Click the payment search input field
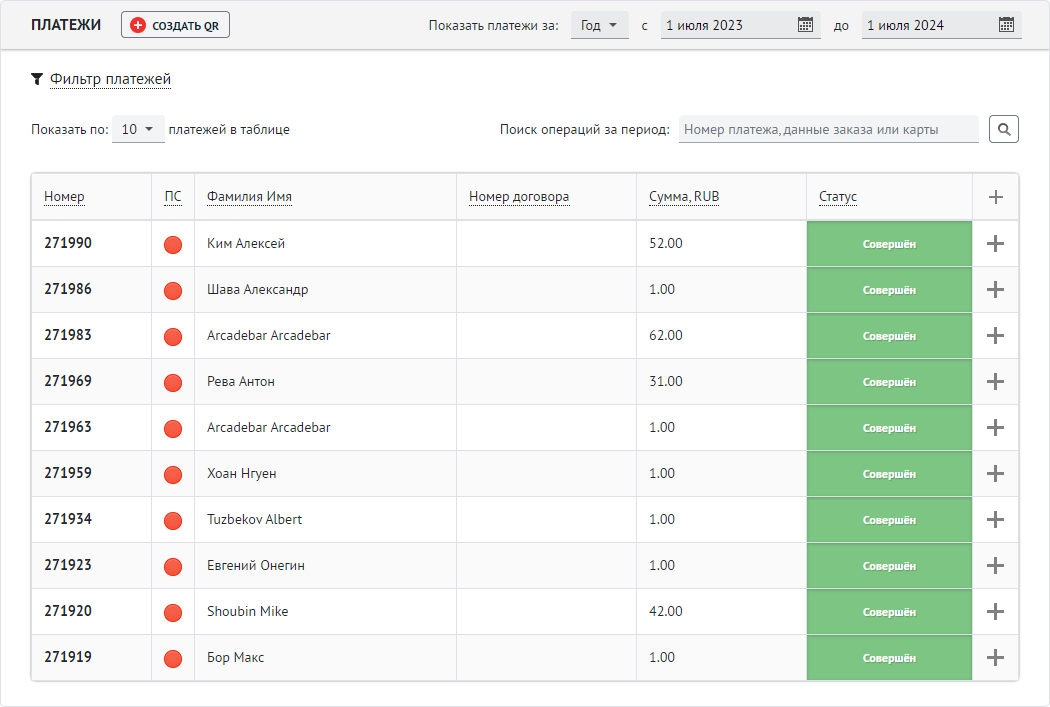Screen dimensions: 1050x707 click(828, 129)
